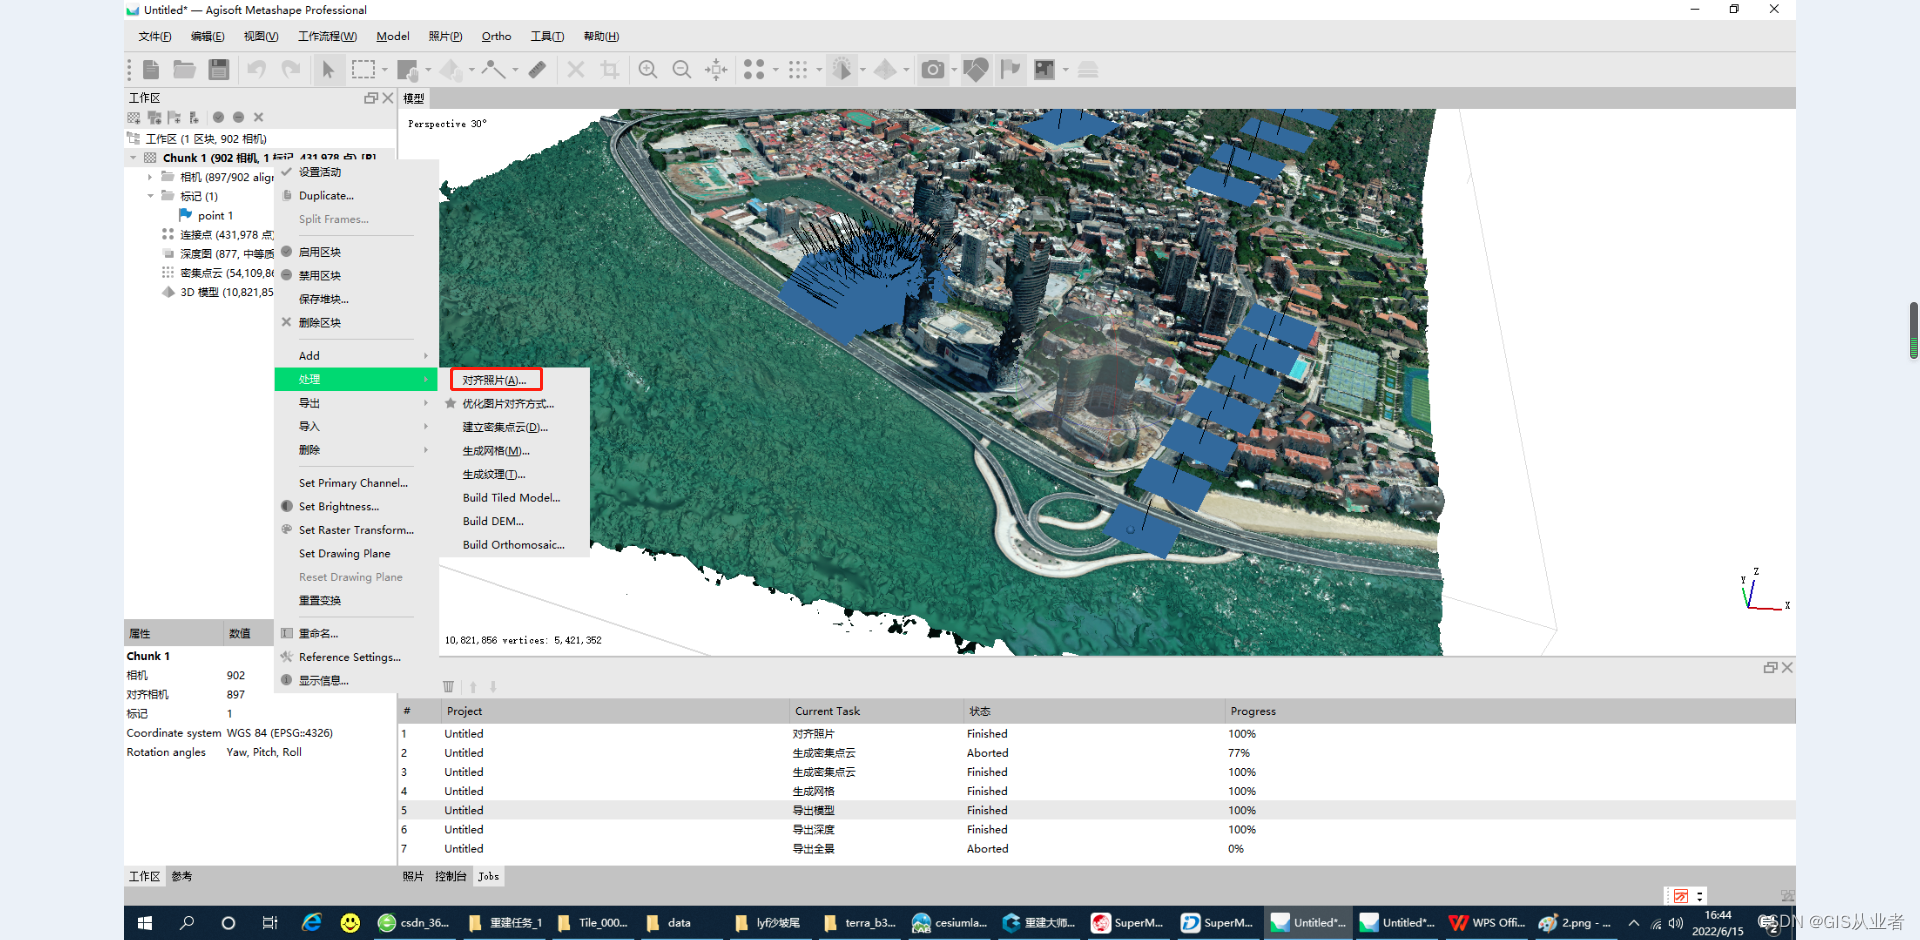The width and height of the screenshot is (1920, 940).
Task: Switch to the 控制台 tab
Action: click(x=449, y=876)
